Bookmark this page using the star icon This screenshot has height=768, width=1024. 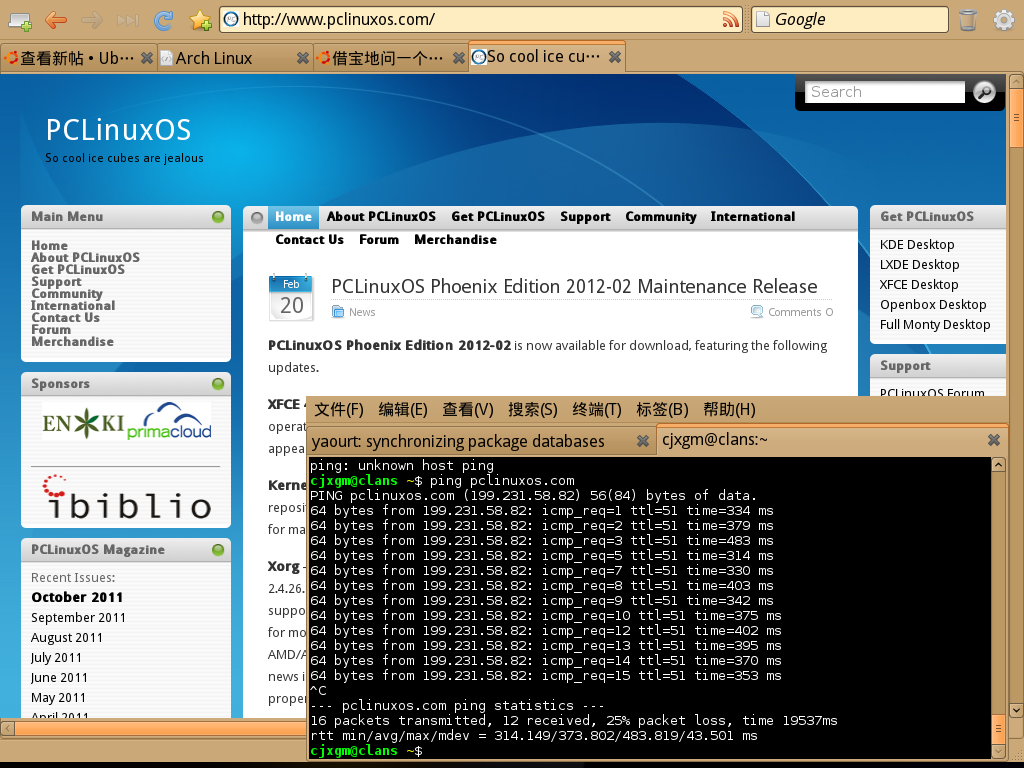pos(200,20)
